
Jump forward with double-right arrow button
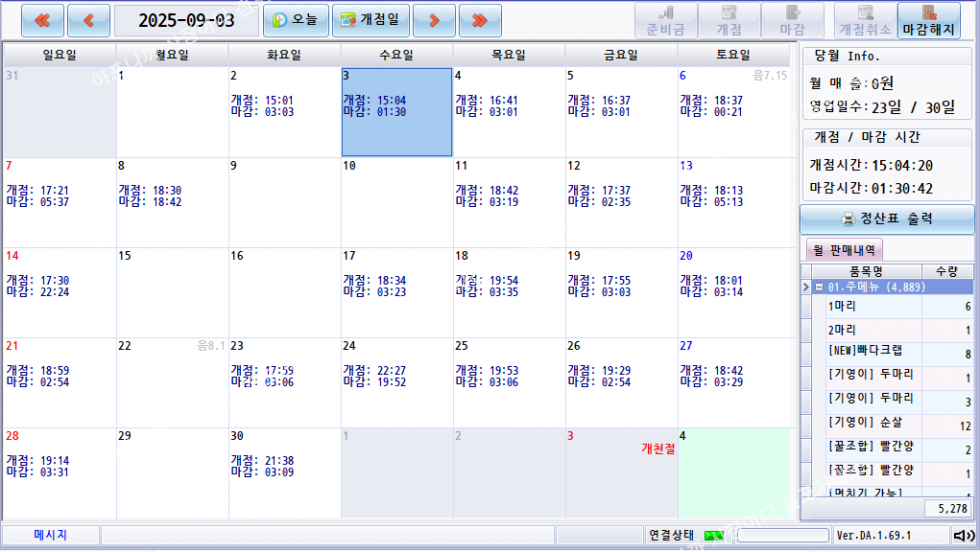(x=480, y=19)
